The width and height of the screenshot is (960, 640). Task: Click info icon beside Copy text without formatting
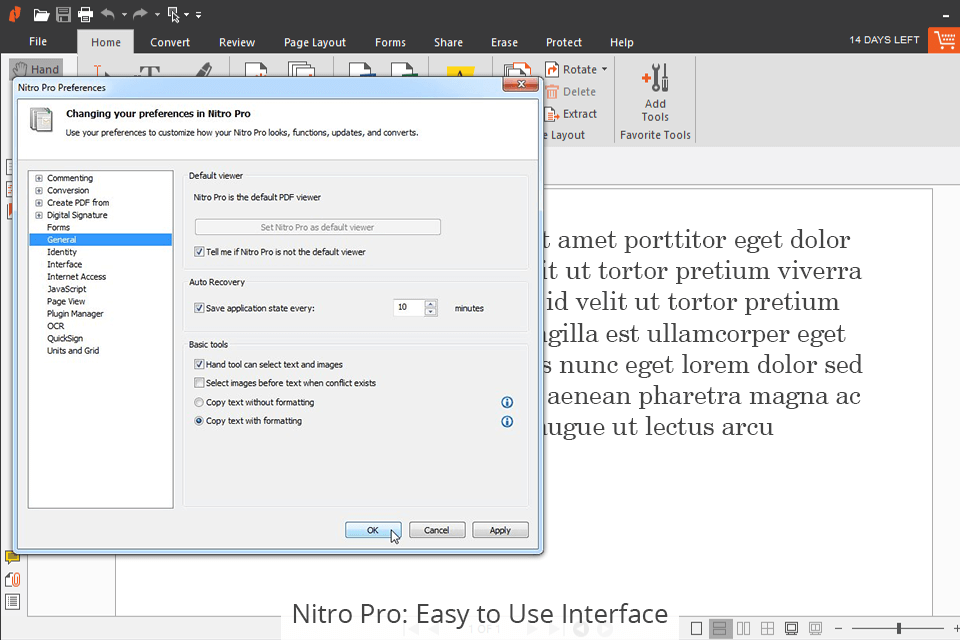(507, 402)
